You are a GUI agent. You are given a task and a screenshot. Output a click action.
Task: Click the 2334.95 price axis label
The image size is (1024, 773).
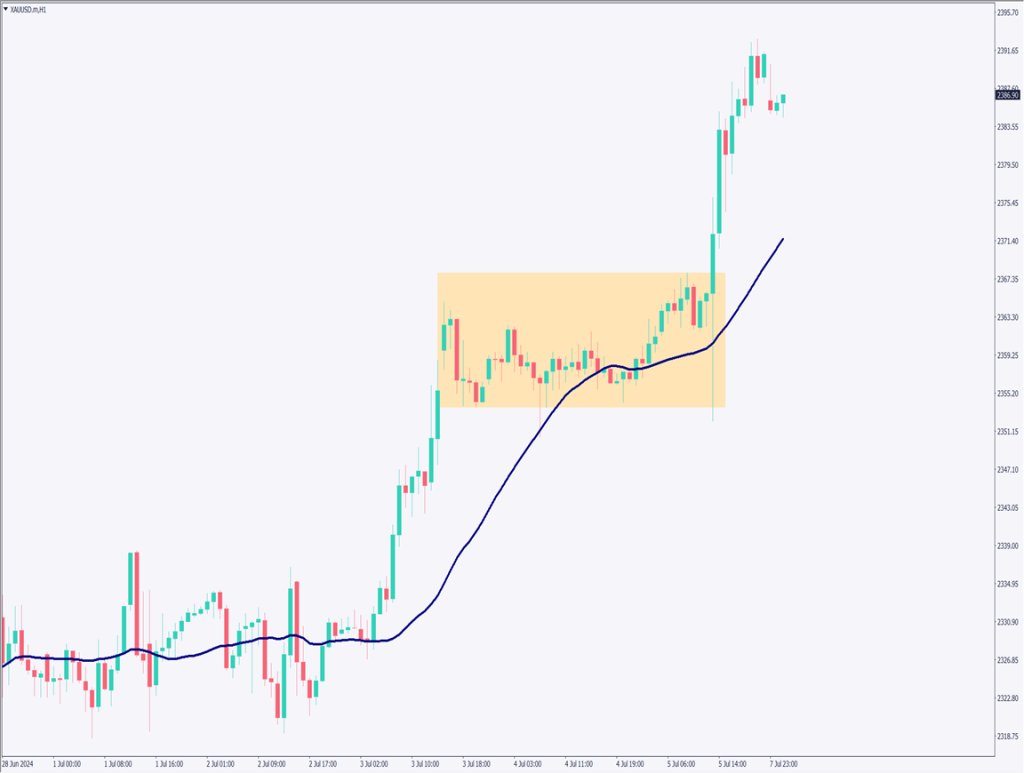(1007, 584)
